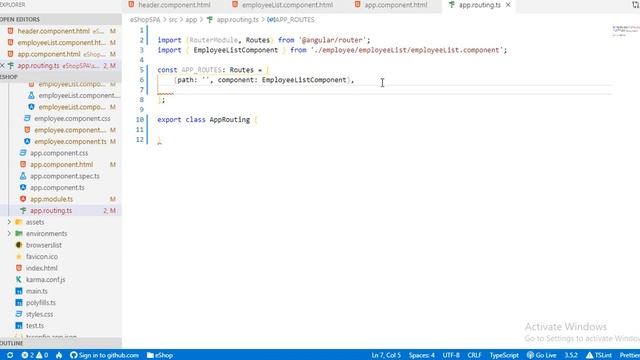Open app.component.html in Open Editors list
The height and width of the screenshot is (360, 640).
pos(60,54)
